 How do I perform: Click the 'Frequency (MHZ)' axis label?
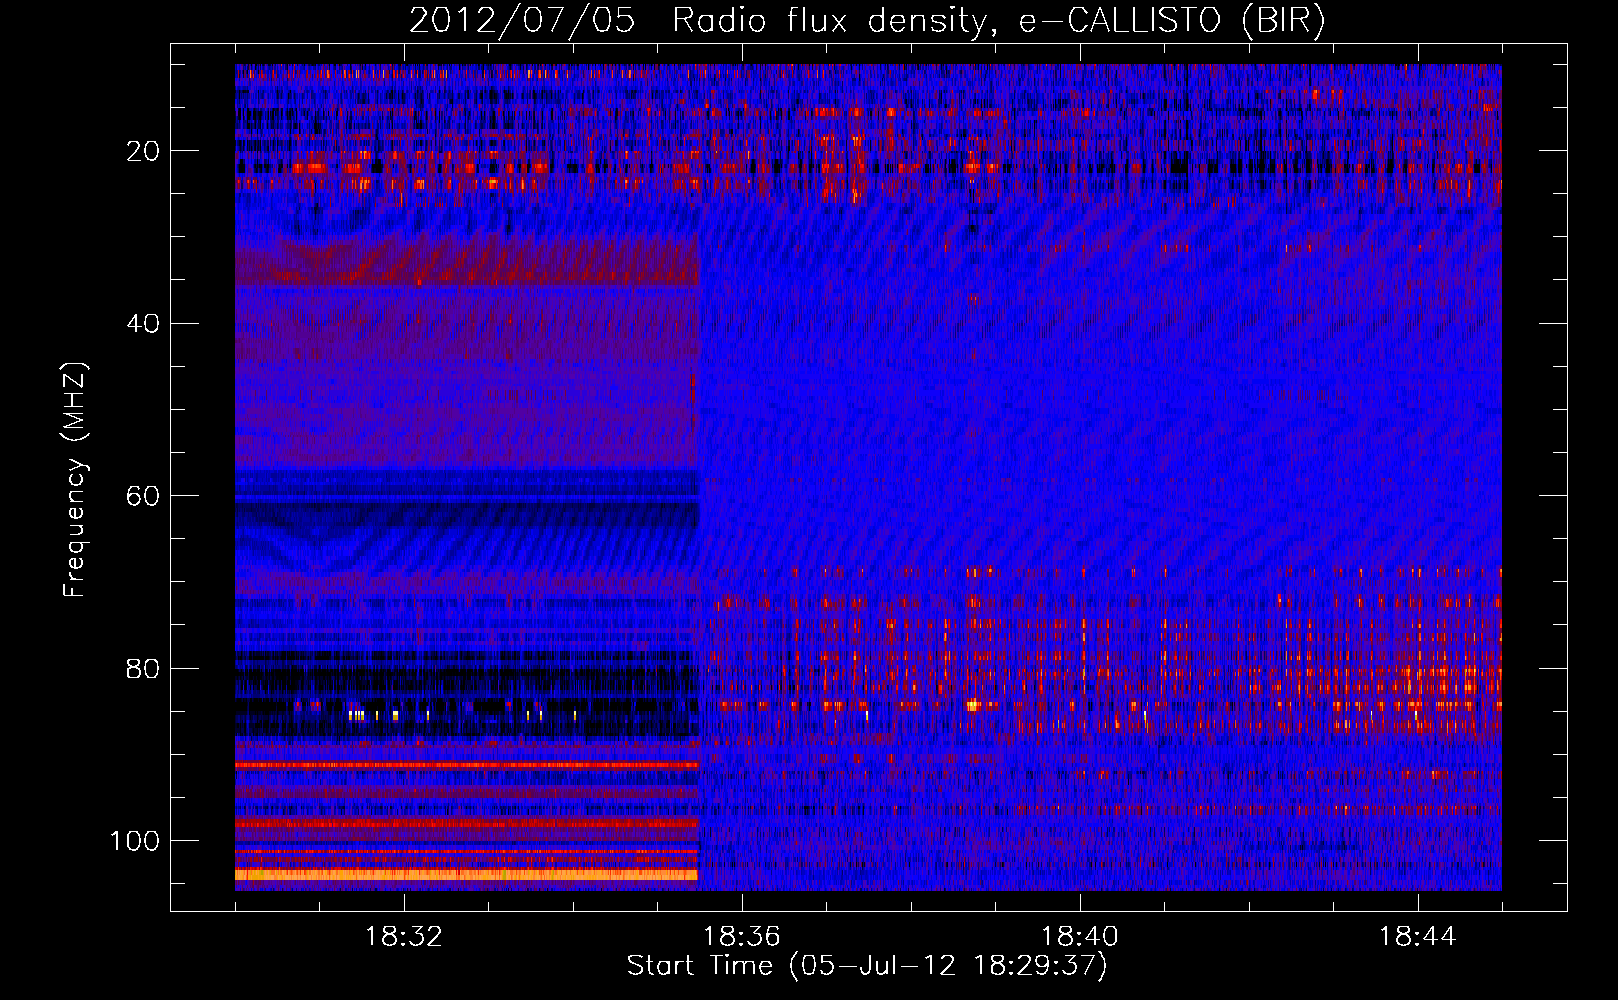tap(75, 480)
